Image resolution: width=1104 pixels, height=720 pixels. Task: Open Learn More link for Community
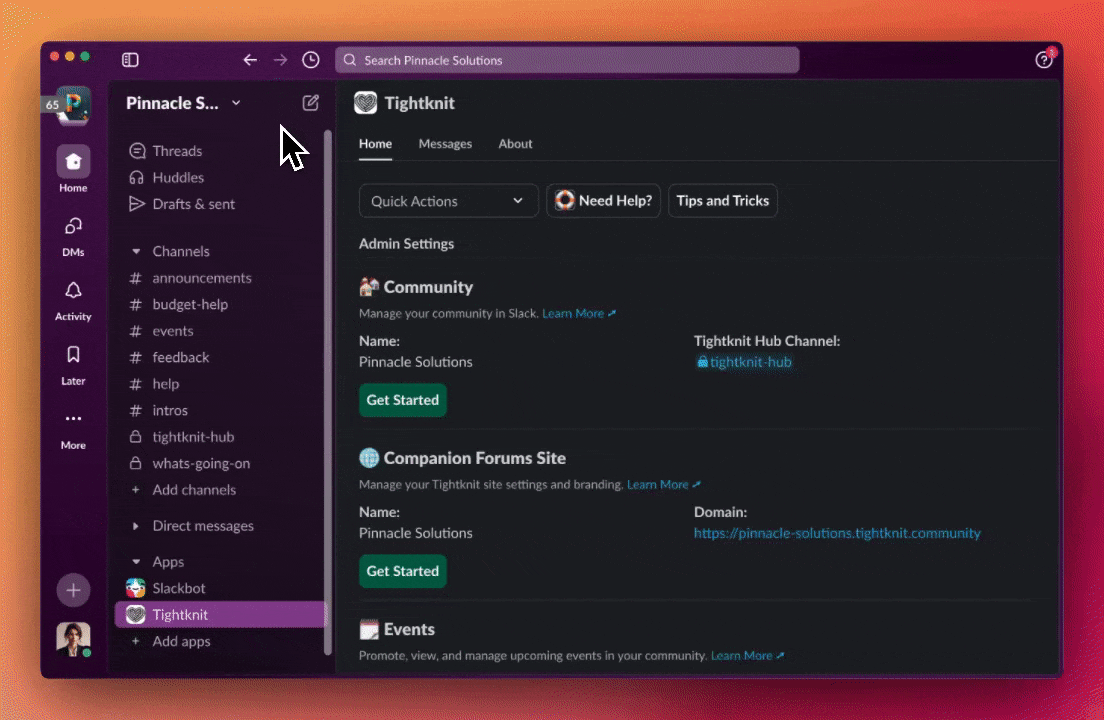pyautogui.click(x=579, y=313)
